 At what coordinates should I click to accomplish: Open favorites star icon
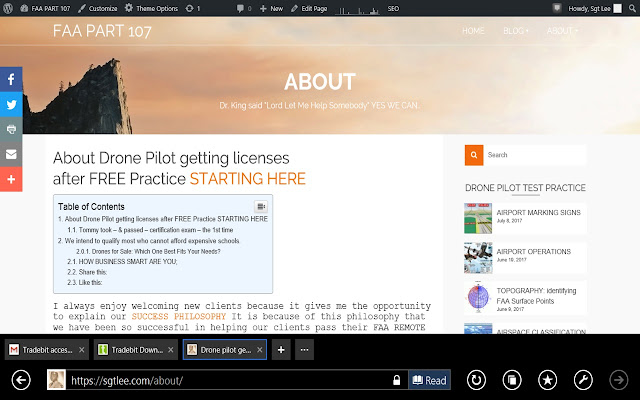[547, 380]
